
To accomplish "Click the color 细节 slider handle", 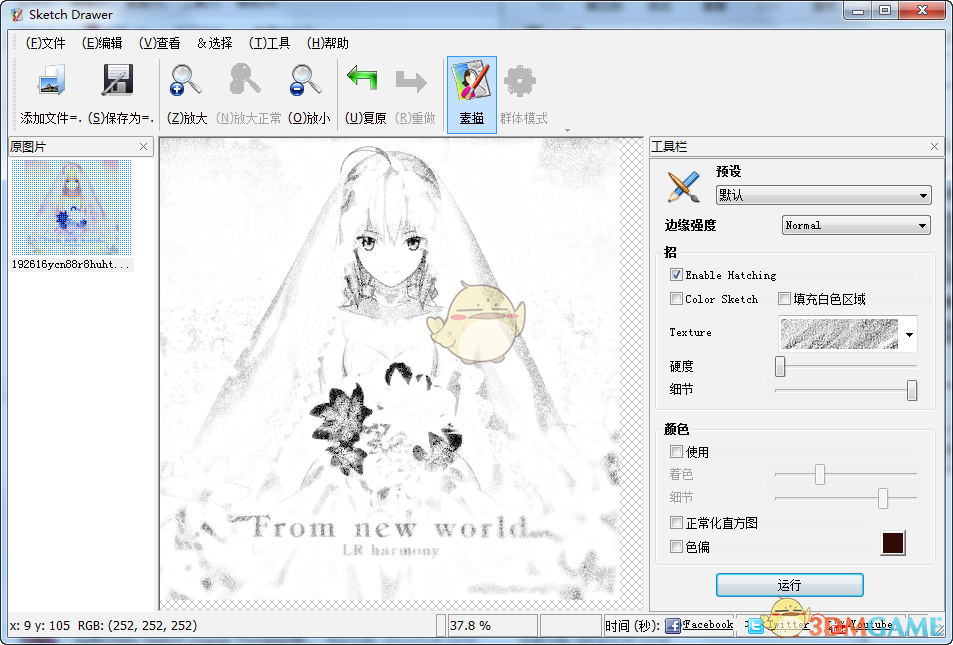I will [x=882, y=498].
